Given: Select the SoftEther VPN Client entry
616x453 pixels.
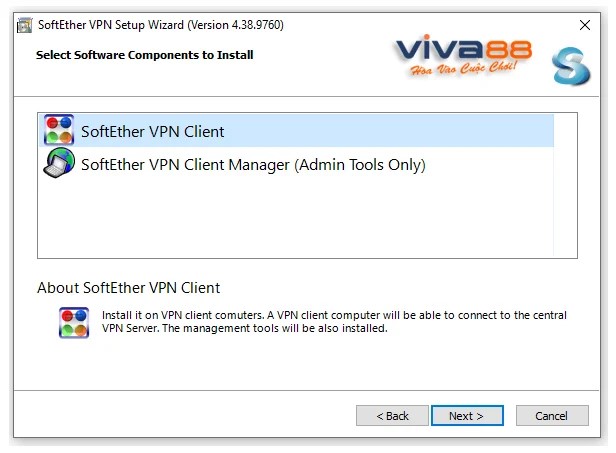Looking at the screenshot, I should point(153,131).
